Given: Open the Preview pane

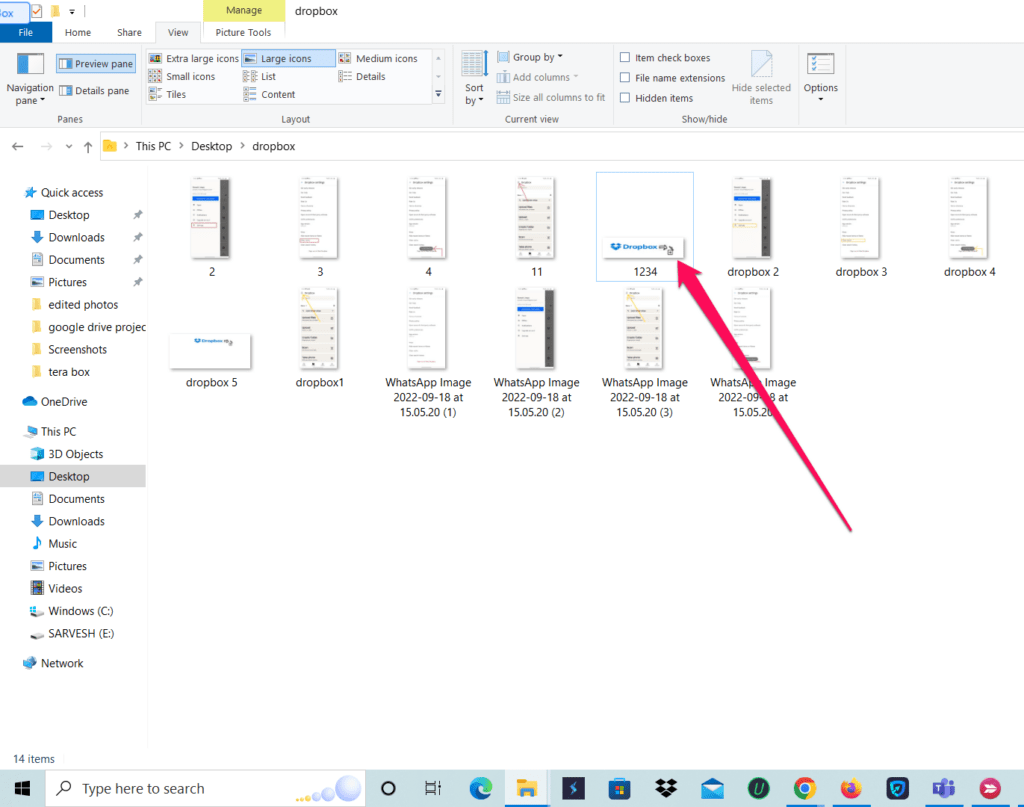Looking at the screenshot, I should [x=95, y=63].
